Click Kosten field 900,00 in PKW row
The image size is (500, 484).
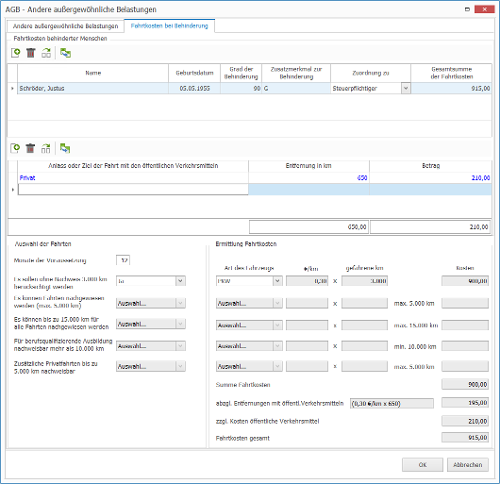pyautogui.click(x=465, y=281)
